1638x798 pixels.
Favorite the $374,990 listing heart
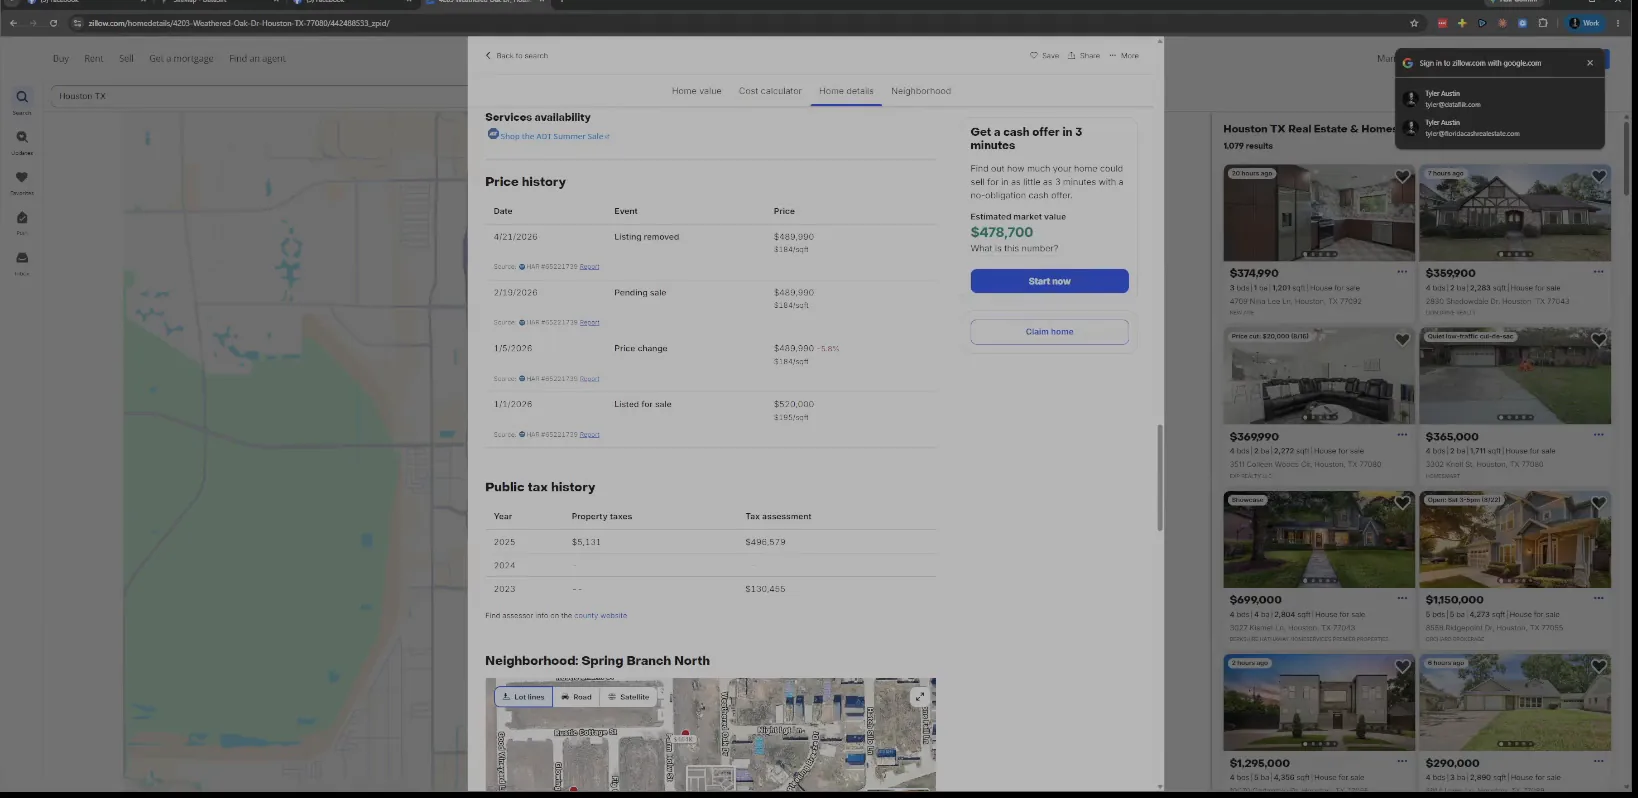(x=1402, y=177)
